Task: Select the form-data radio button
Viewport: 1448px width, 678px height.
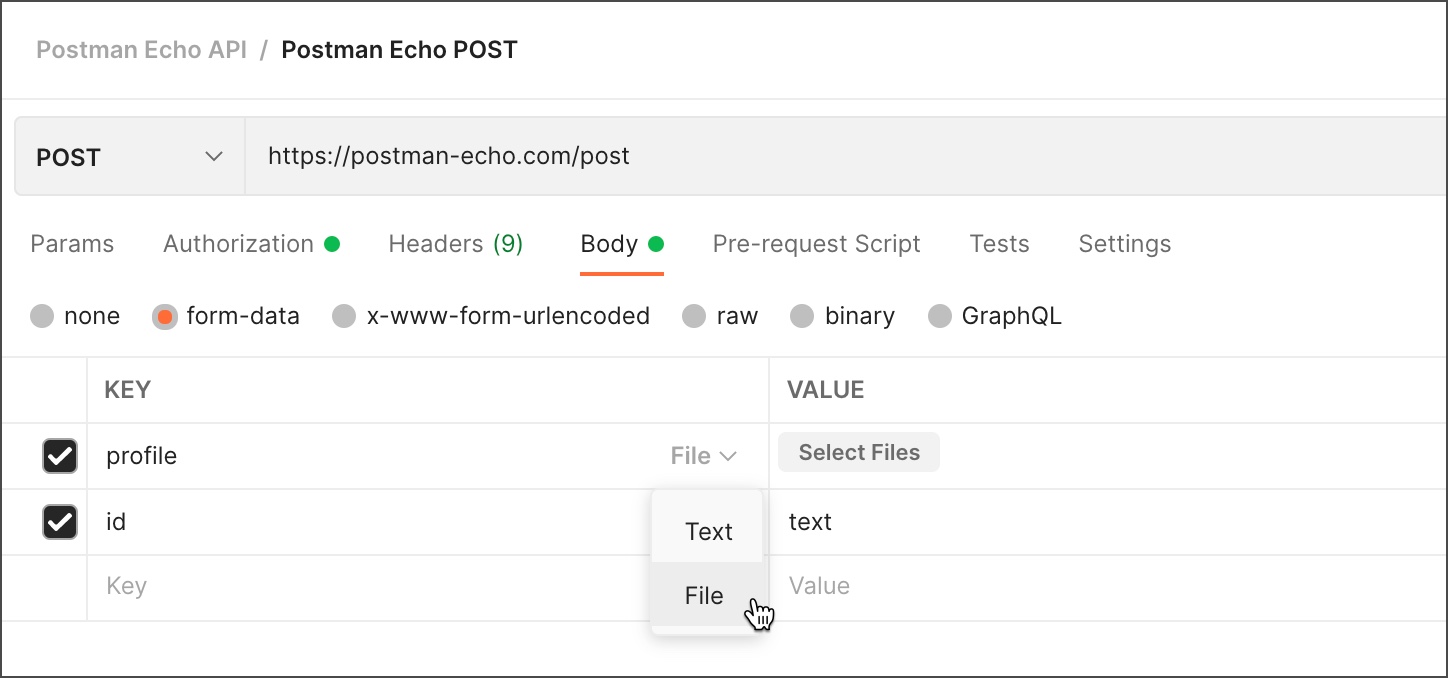Action: pos(165,317)
